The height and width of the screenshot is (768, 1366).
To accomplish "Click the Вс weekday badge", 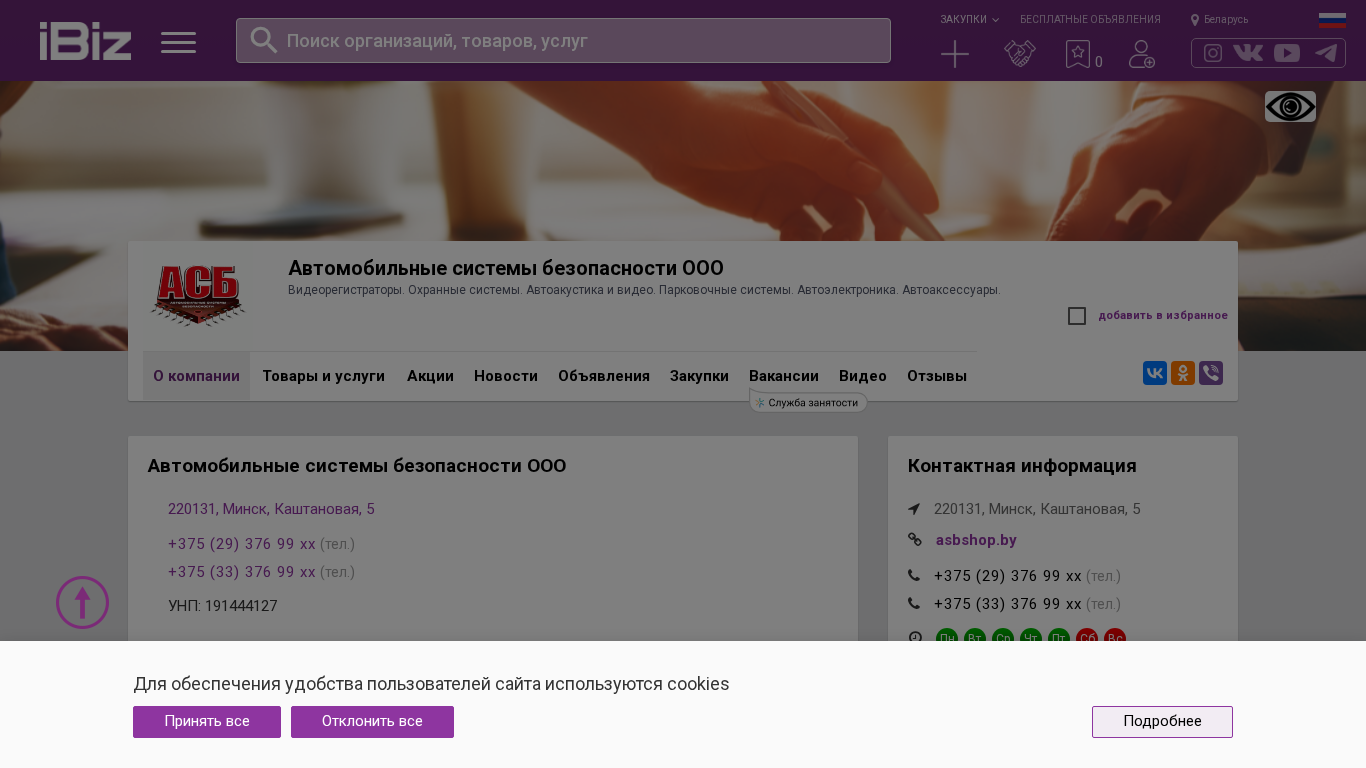I will click(1115, 638).
